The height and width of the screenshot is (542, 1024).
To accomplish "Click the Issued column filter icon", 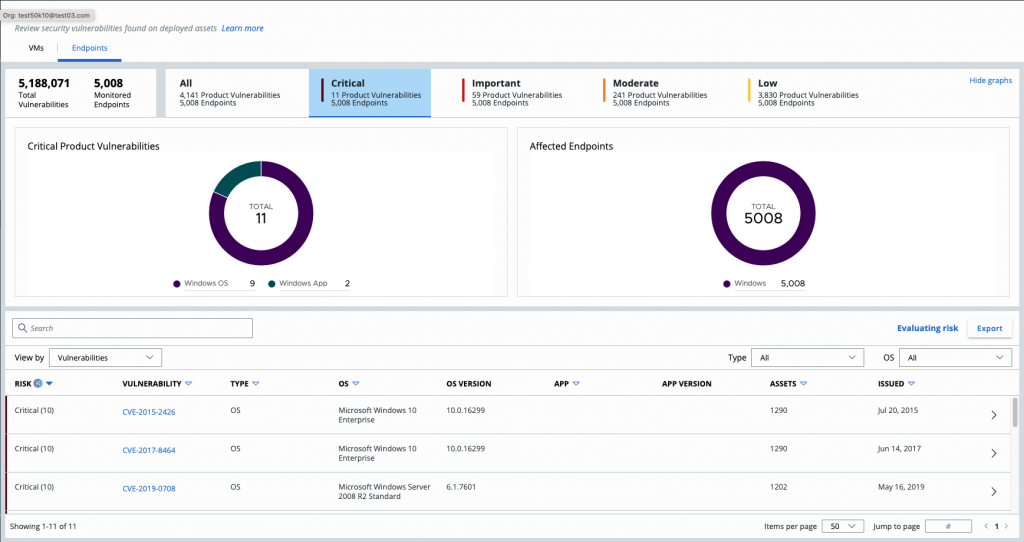I will 913,383.
